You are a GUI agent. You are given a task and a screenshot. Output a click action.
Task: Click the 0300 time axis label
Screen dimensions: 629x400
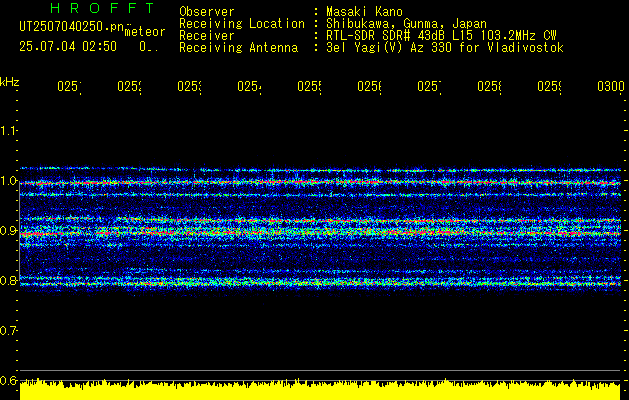pyautogui.click(x=611, y=87)
